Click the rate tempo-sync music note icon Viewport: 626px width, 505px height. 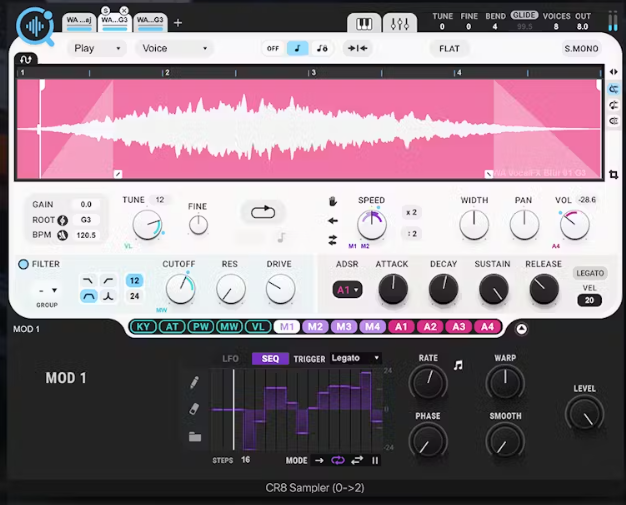458,365
